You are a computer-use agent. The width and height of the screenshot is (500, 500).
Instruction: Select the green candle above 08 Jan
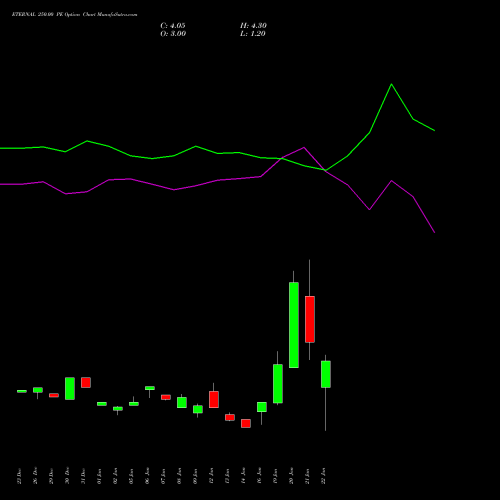point(182,402)
